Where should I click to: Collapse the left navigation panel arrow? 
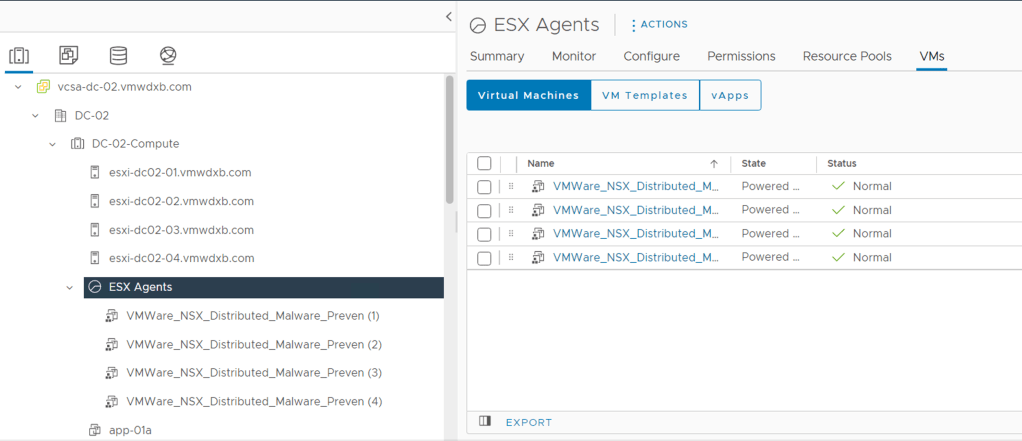pos(448,16)
